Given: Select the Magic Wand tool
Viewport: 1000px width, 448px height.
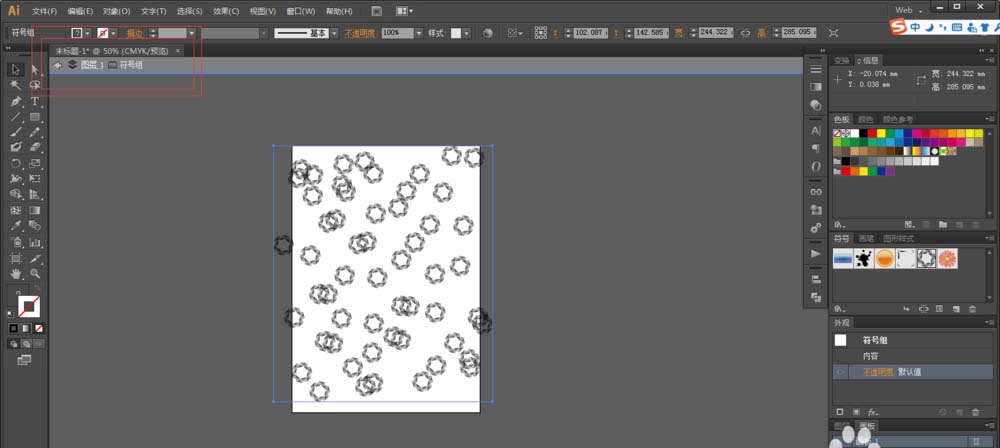Looking at the screenshot, I should click(16, 85).
